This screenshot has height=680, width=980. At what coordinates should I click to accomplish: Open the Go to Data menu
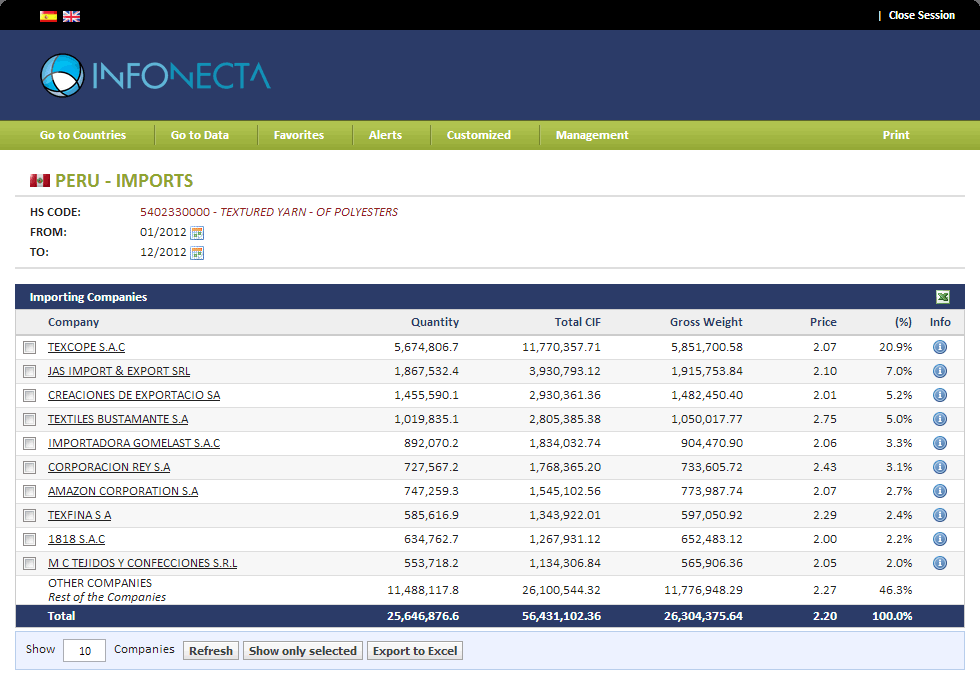pyautogui.click(x=200, y=135)
